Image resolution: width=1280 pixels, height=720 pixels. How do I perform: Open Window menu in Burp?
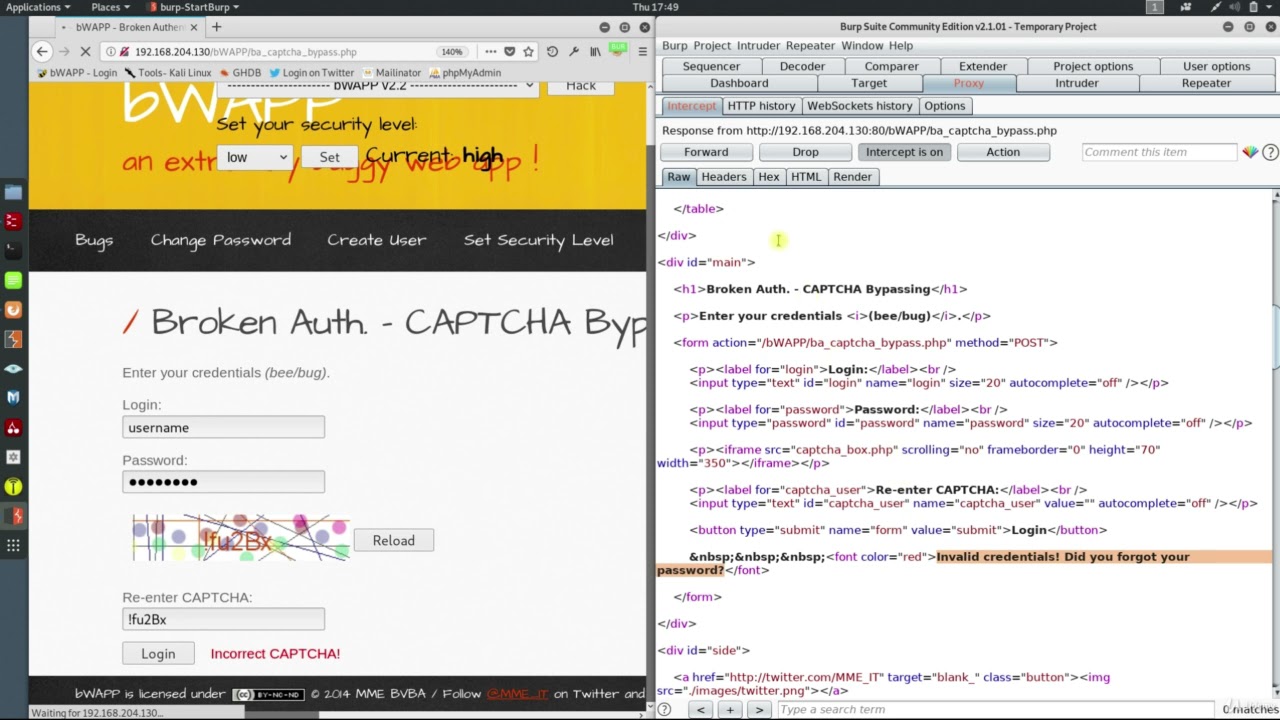[x=862, y=46]
